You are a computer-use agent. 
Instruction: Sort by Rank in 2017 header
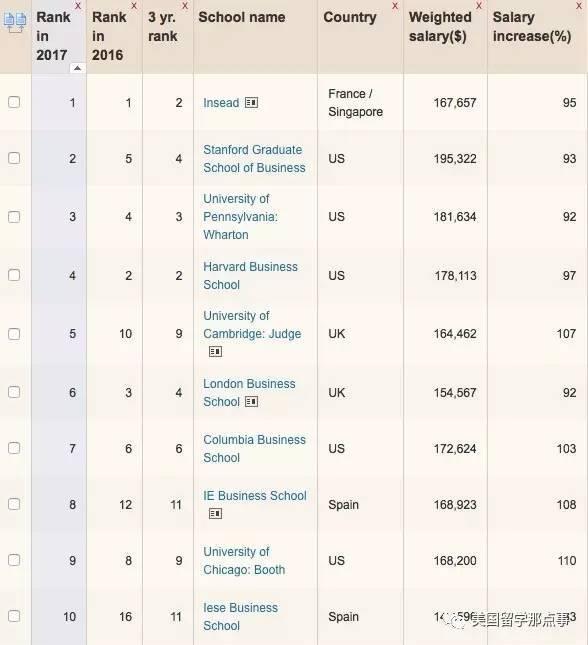click(53, 36)
